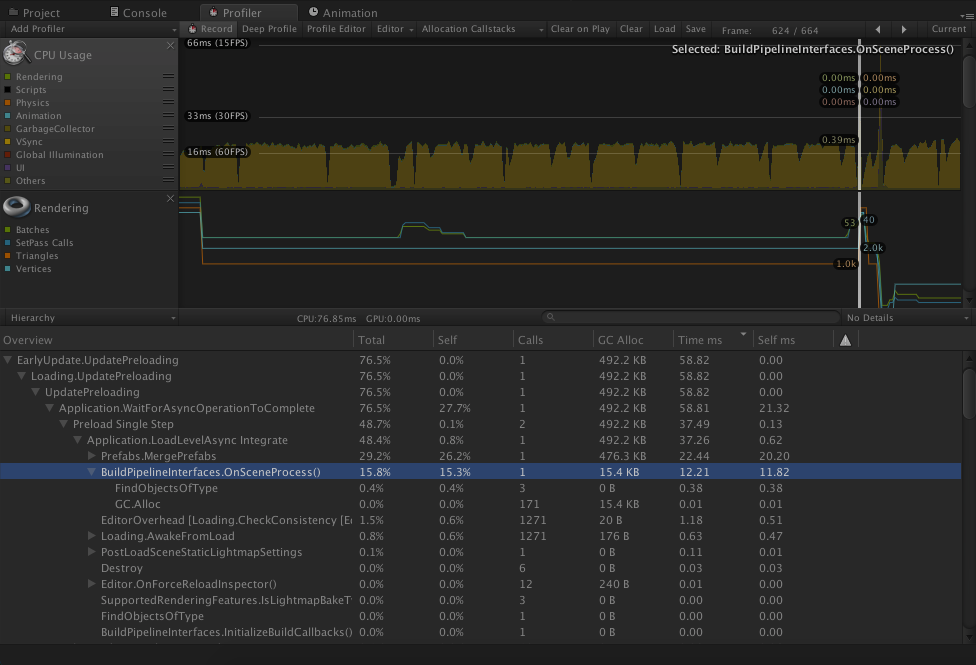Close the Rendering profiler module

click(170, 199)
